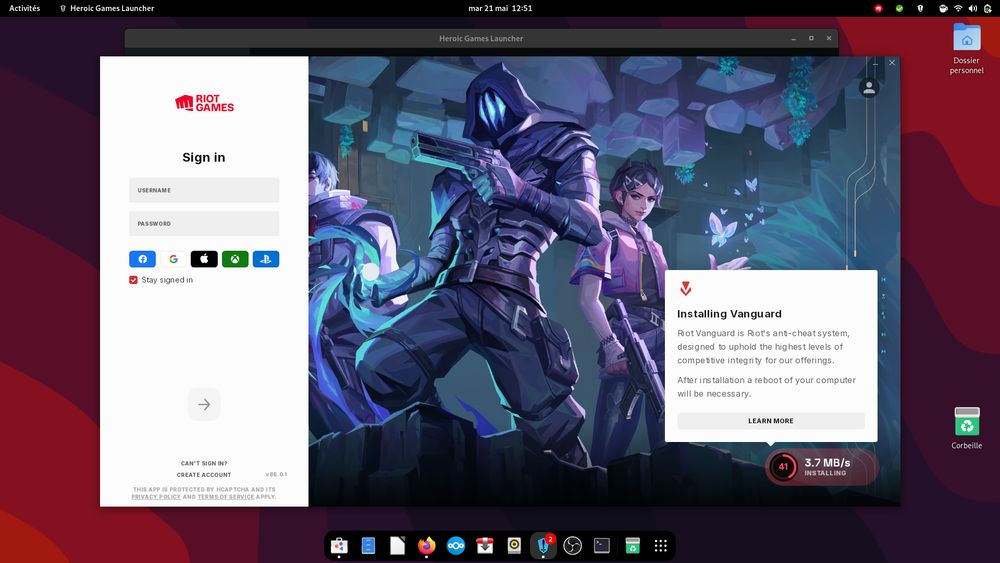Viewport: 1000px width, 563px height.
Task: Uncheck Stay signed in
Action: coord(133,280)
